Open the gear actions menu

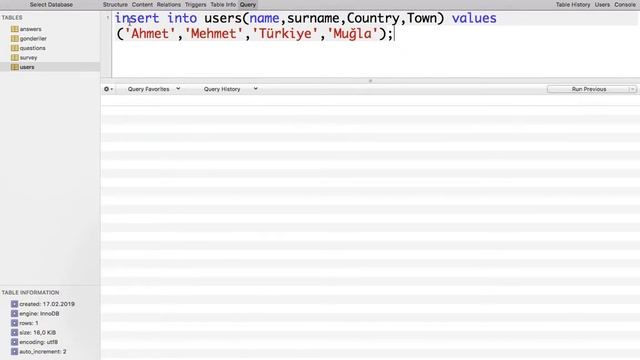click(x=108, y=89)
